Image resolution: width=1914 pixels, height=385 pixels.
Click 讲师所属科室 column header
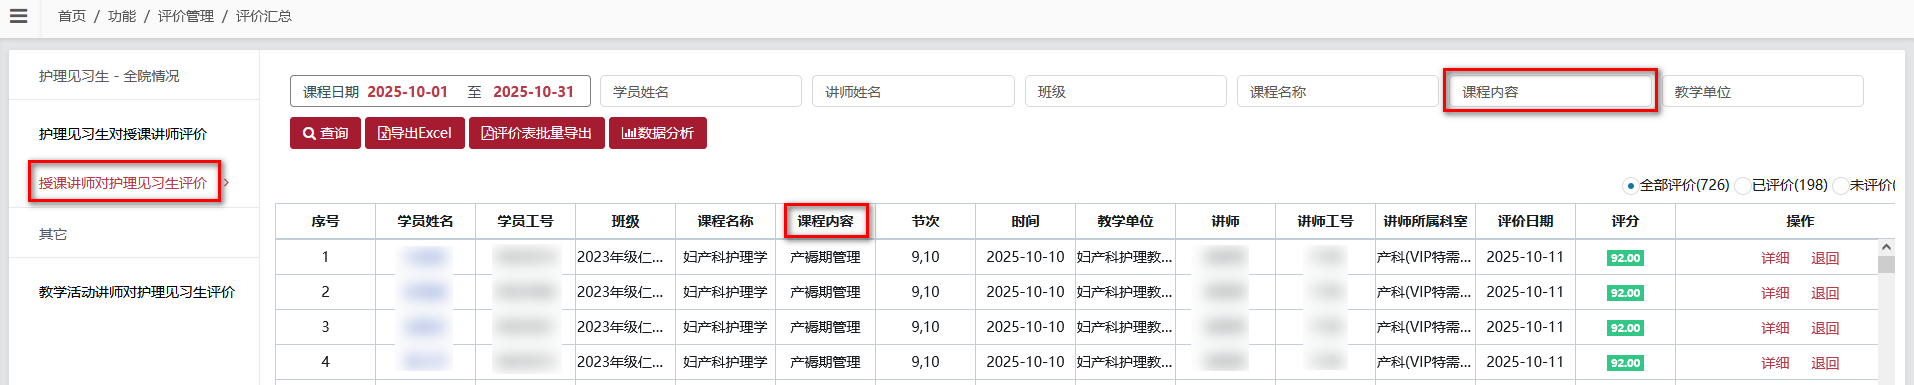[1425, 221]
